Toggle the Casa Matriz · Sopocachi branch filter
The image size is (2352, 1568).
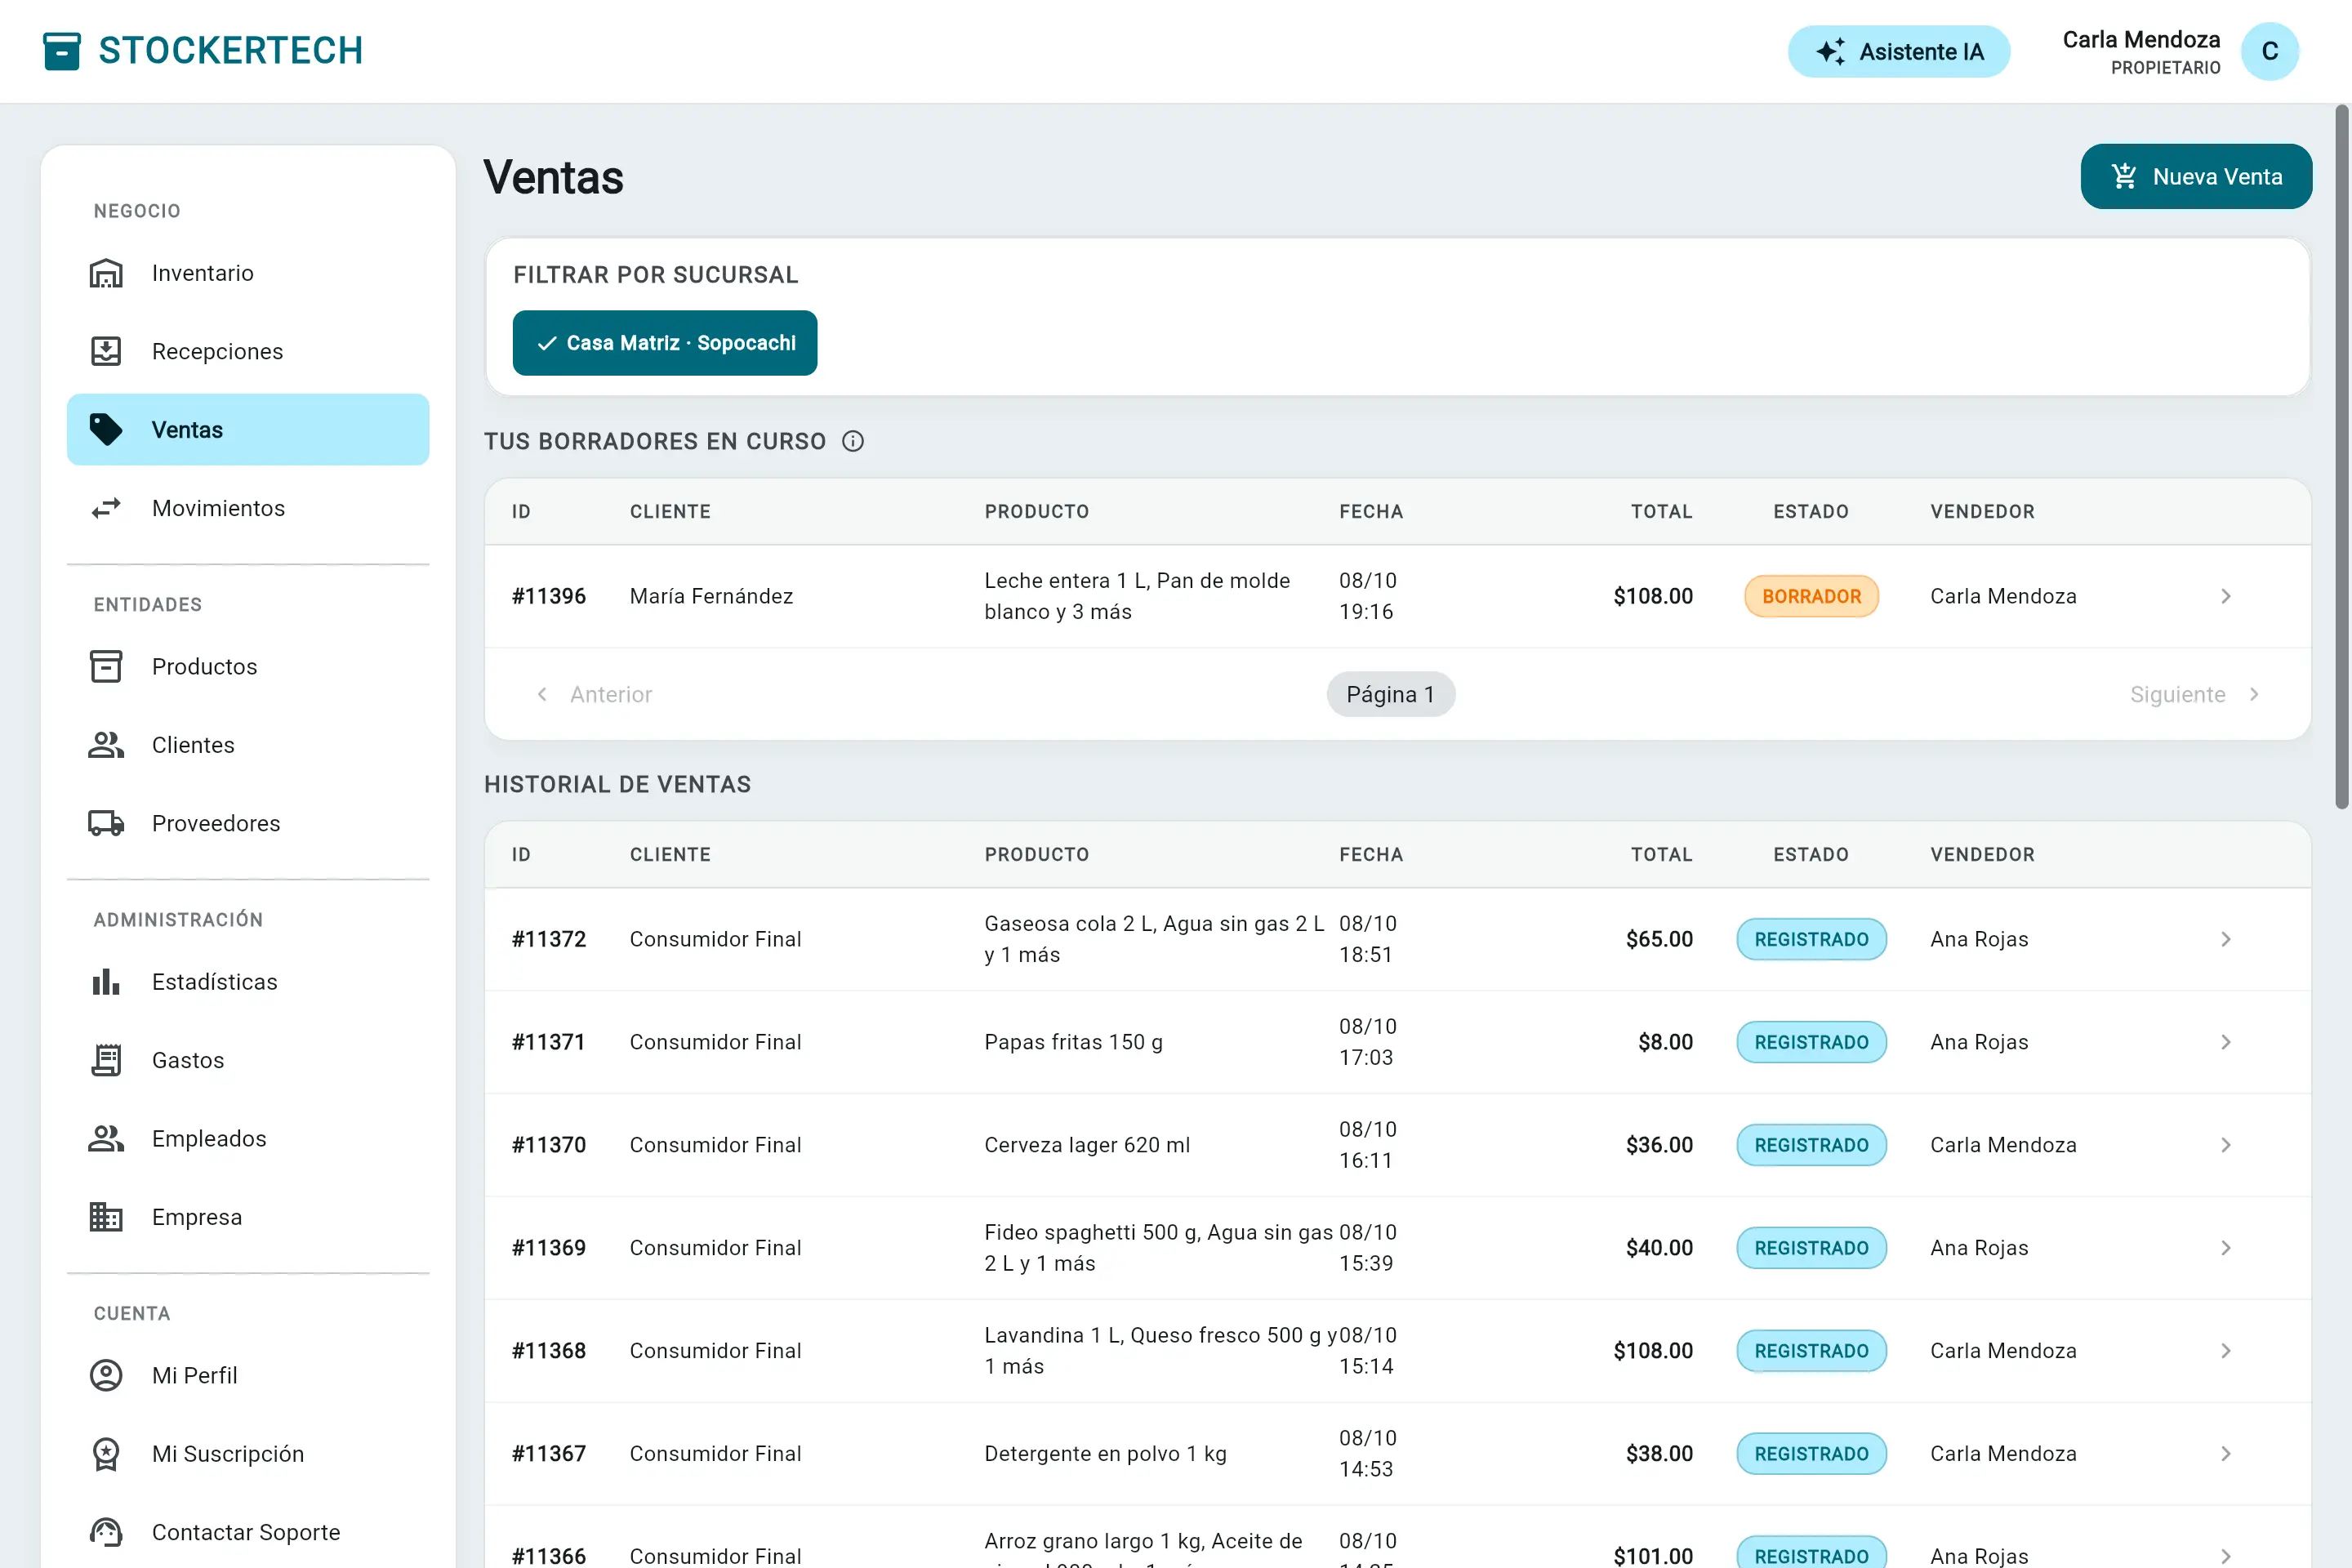tap(665, 343)
